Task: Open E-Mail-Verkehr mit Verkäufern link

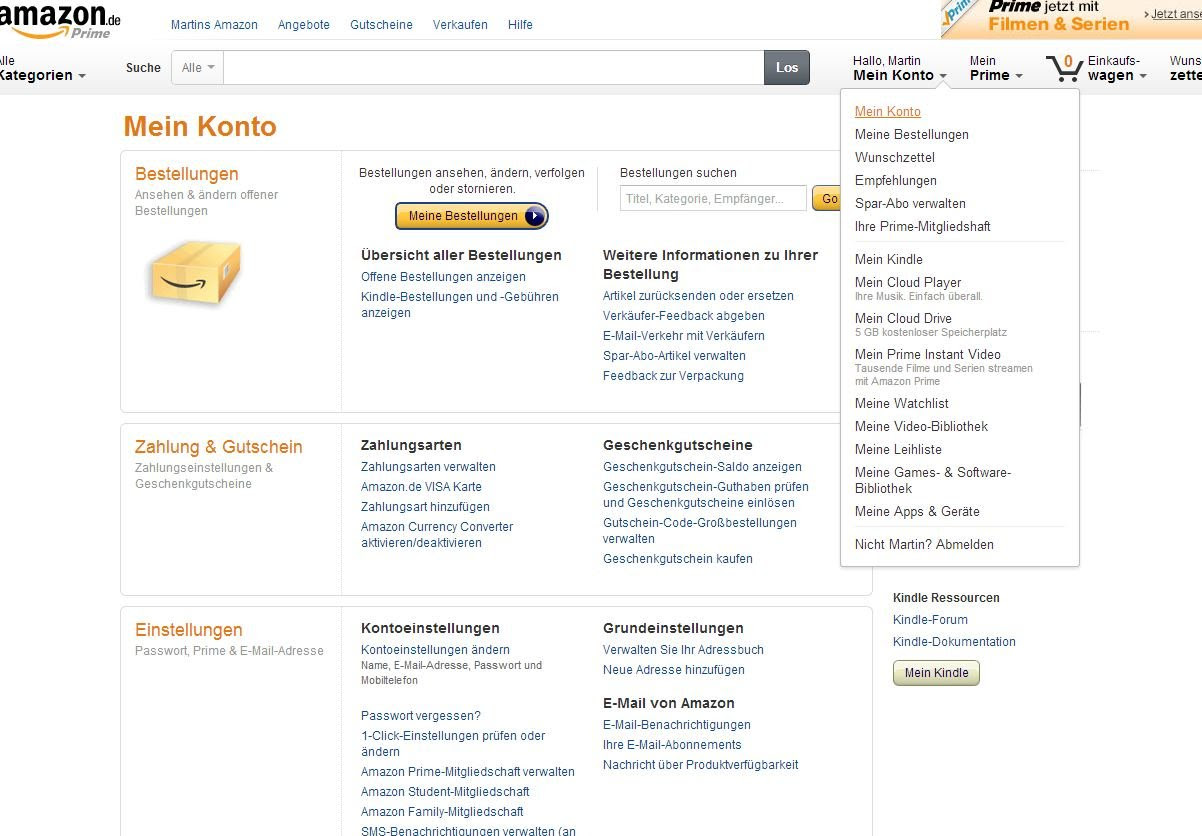Action: coord(684,336)
